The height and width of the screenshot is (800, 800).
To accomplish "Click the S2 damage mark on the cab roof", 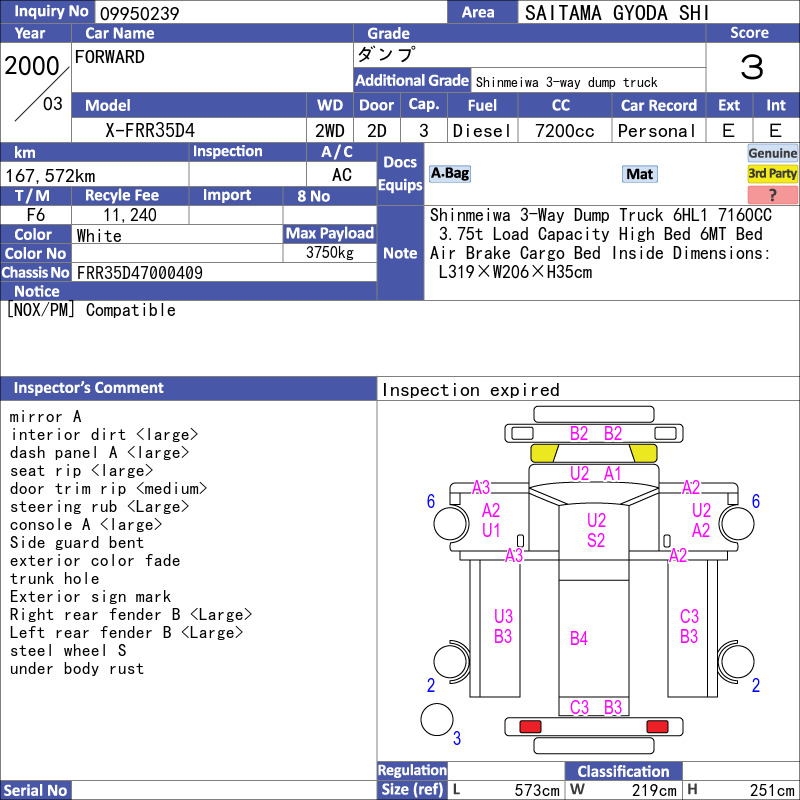I will pos(596,540).
